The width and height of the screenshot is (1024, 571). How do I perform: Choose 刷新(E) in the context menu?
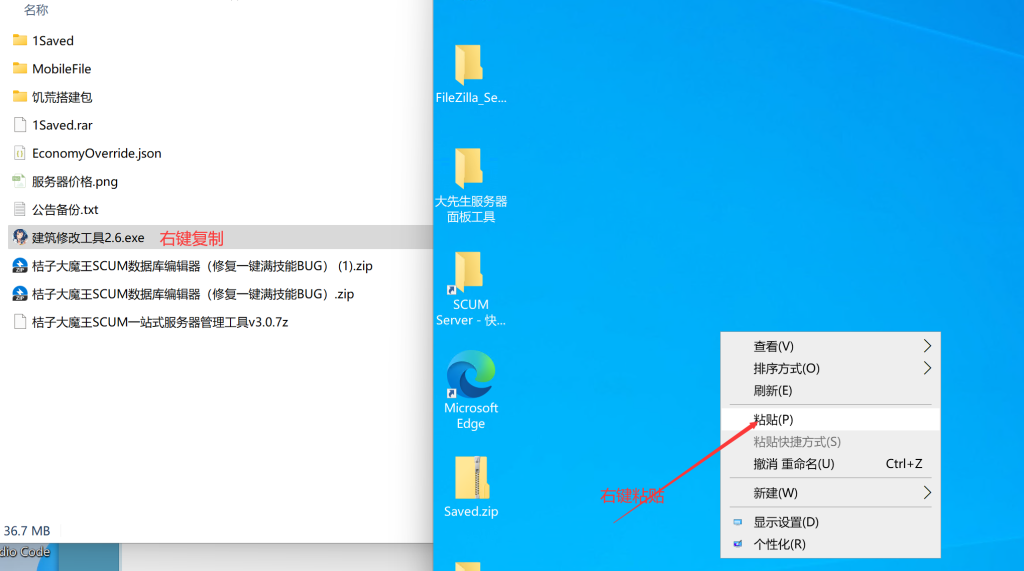[772, 390]
